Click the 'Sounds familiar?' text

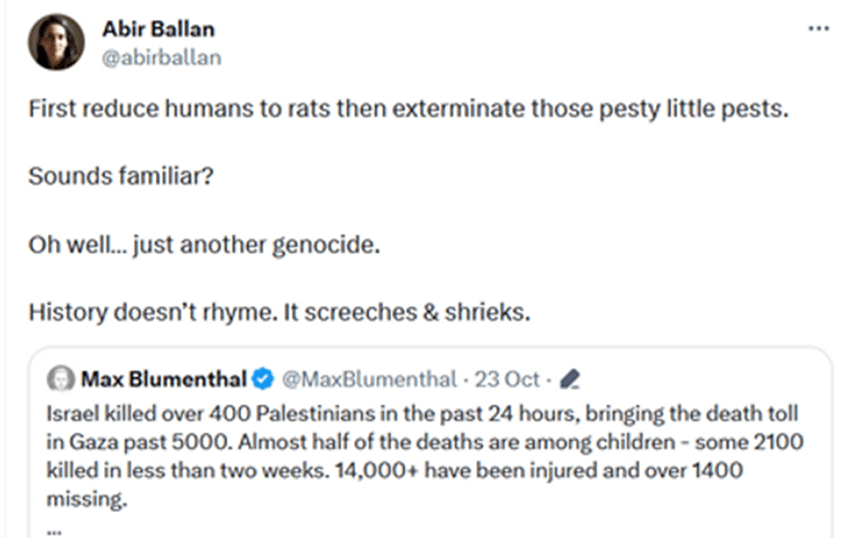click(x=121, y=176)
